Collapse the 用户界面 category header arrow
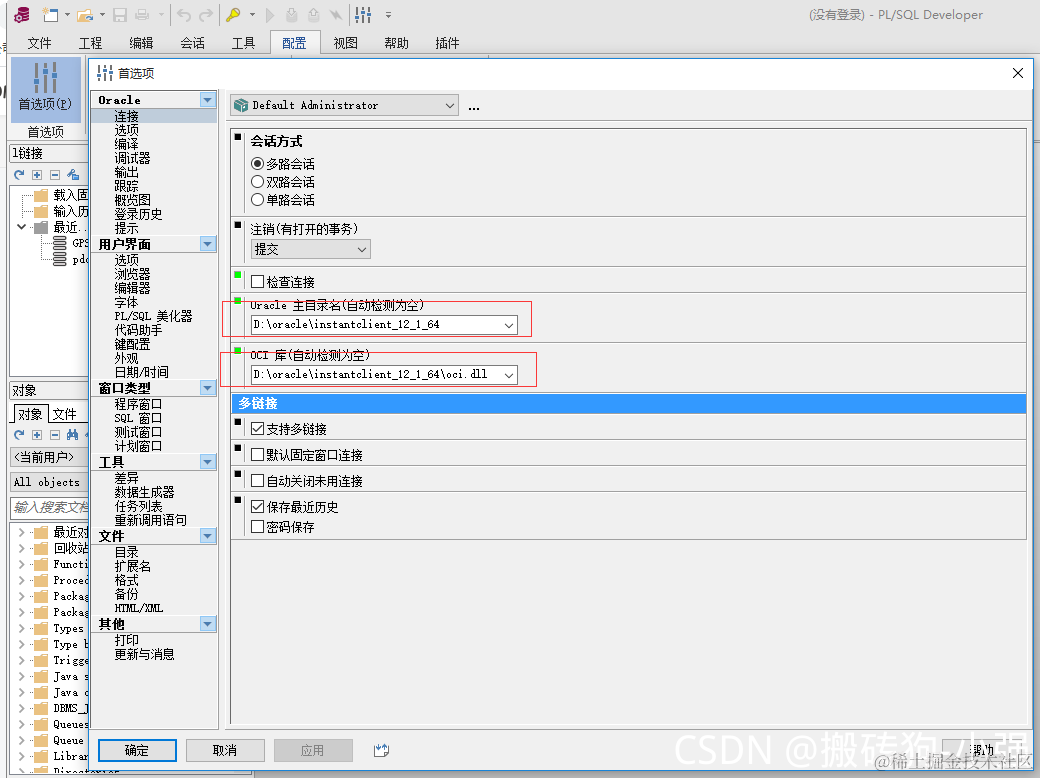 click(208, 244)
